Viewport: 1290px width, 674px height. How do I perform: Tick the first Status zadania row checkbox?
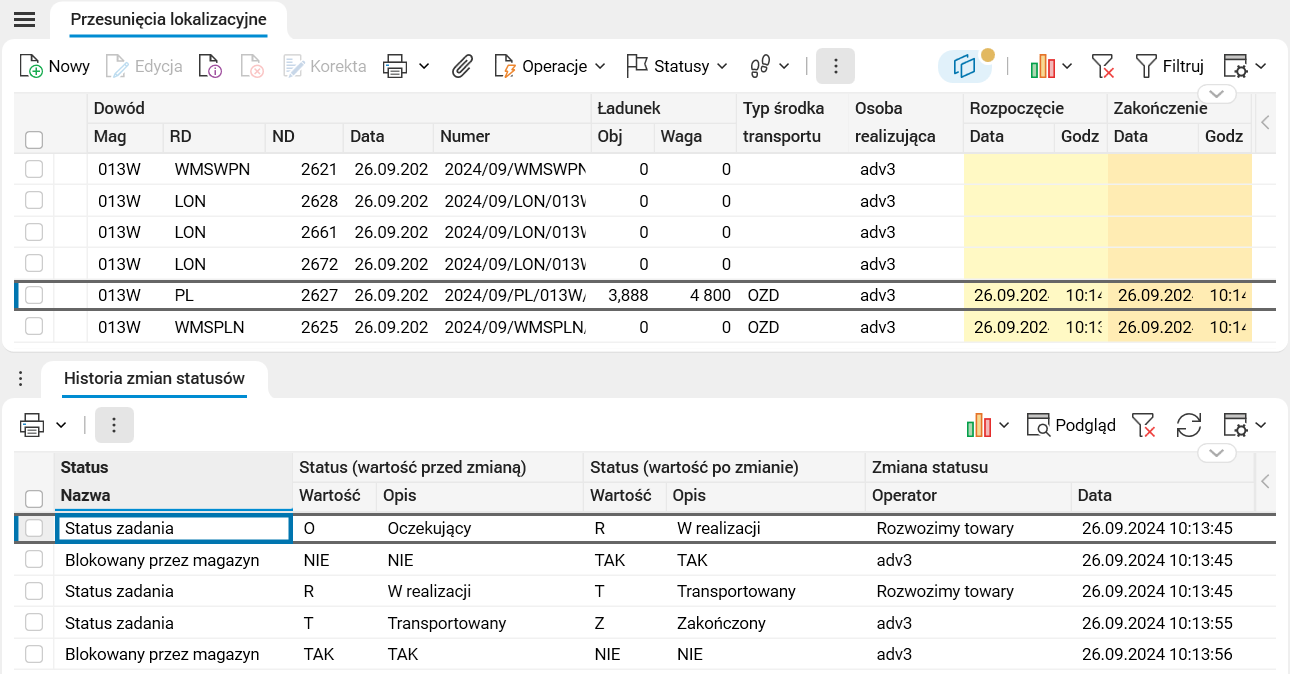[34, 527]
